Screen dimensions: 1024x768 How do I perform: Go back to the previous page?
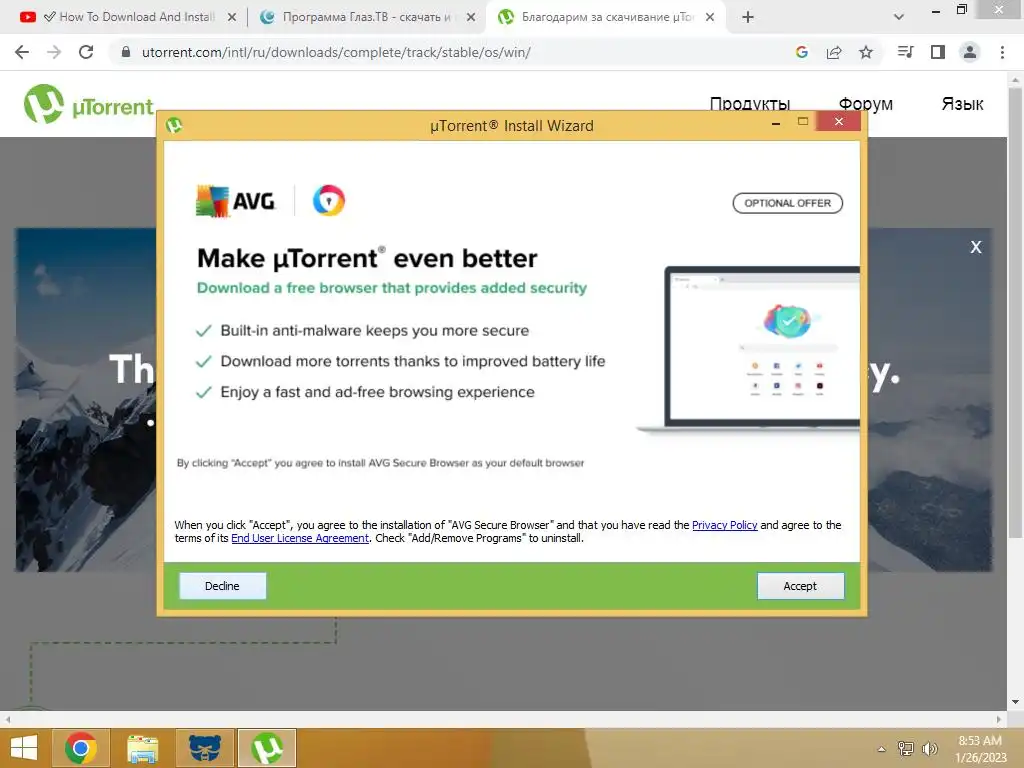pyautogui.click(x=22, y=52)
